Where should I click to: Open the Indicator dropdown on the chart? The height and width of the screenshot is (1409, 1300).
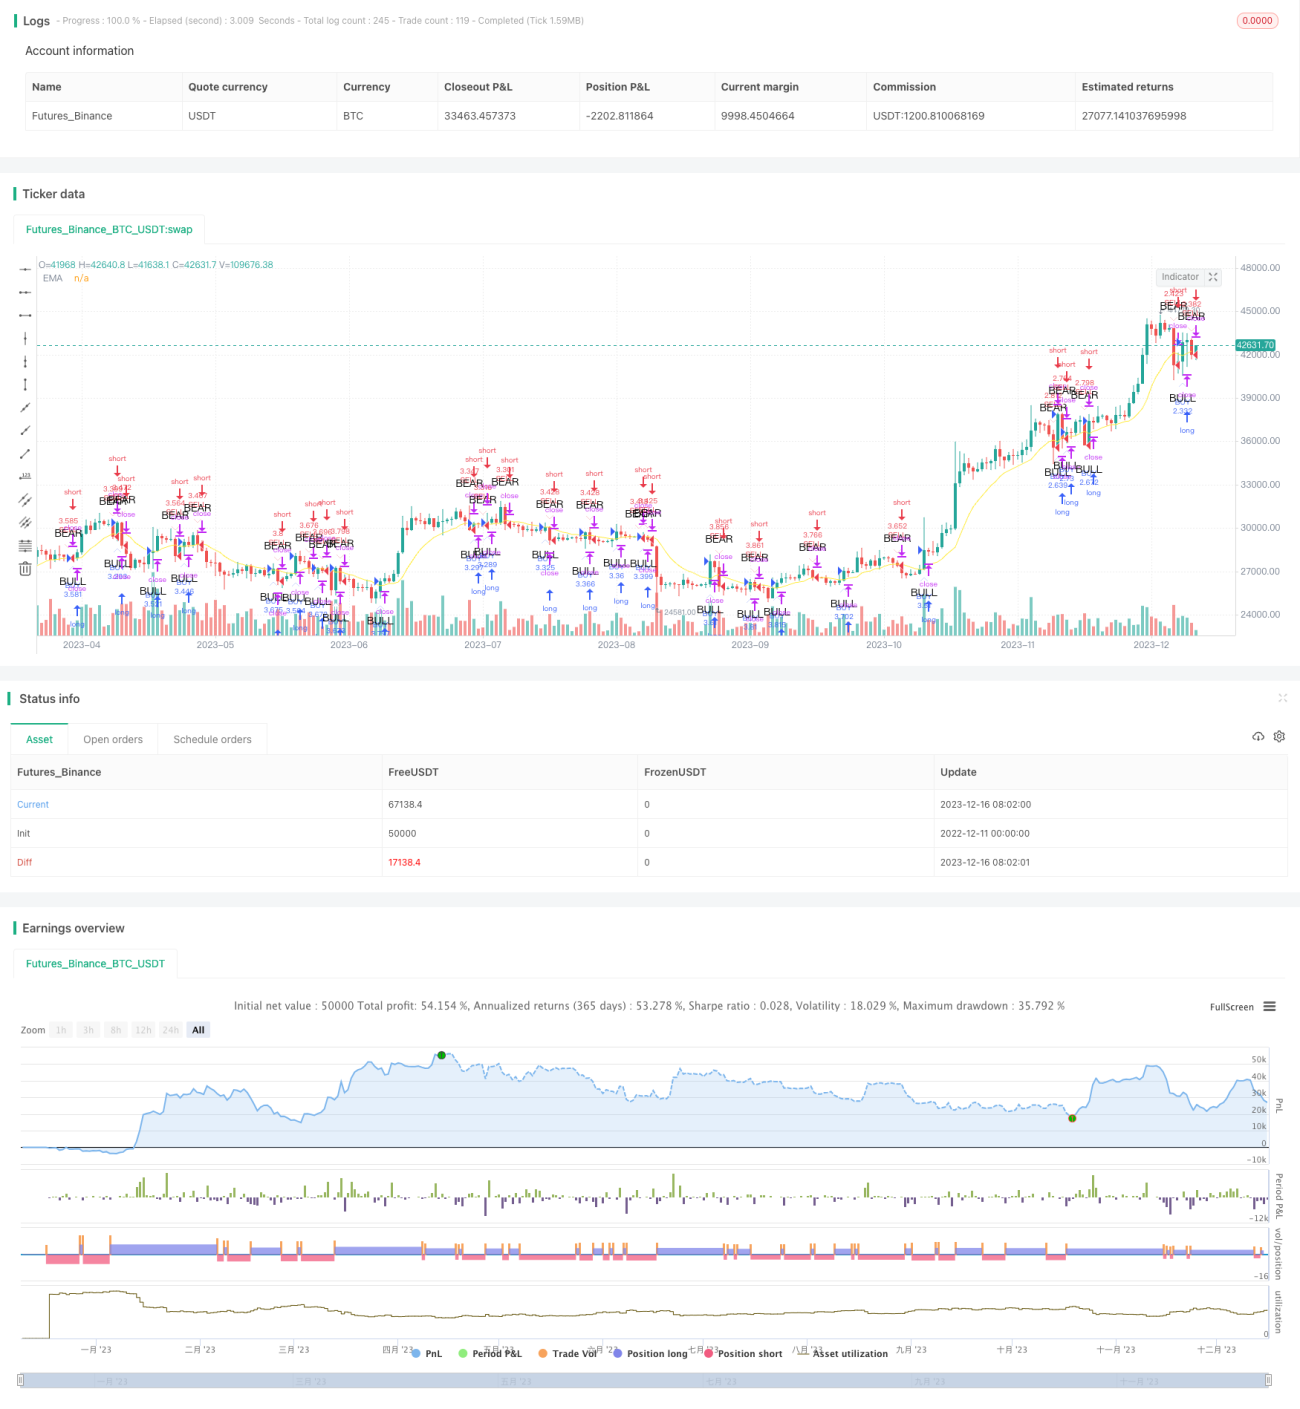point(1180,277)
